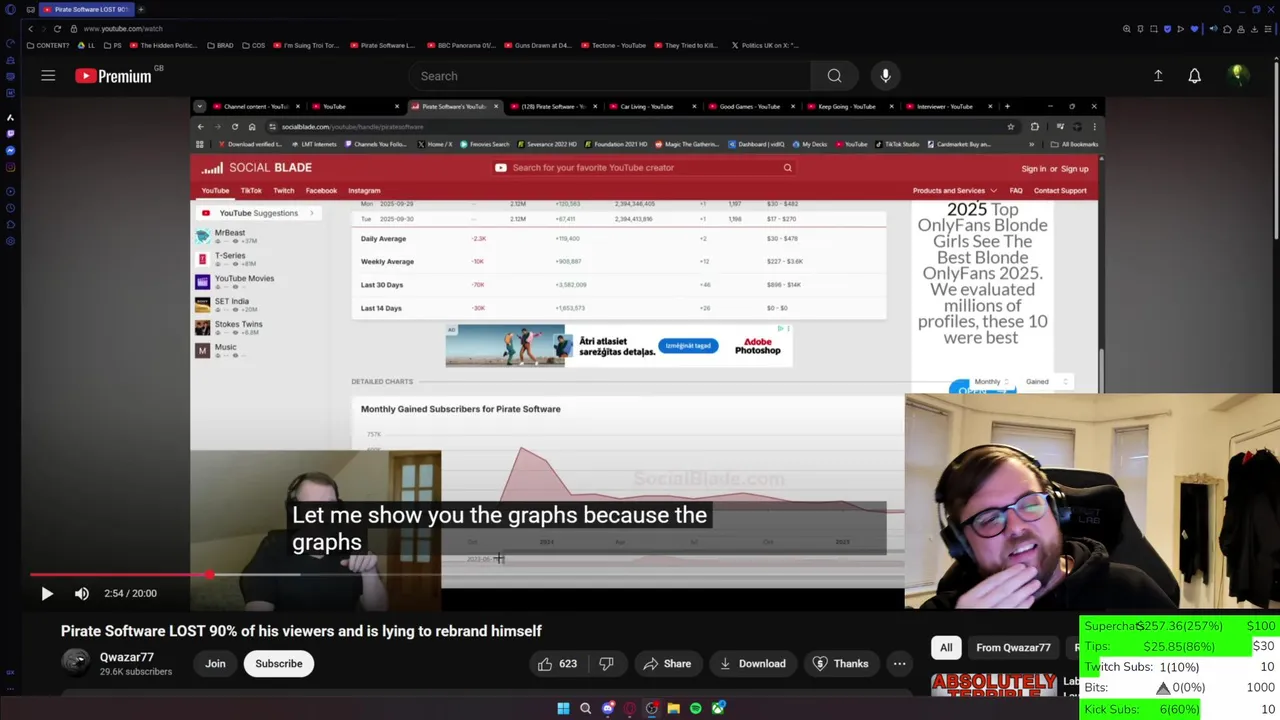Open the Qwazar77 channel avatar
This screenshot has width=1280, height=720.
(x=76, y=664)
